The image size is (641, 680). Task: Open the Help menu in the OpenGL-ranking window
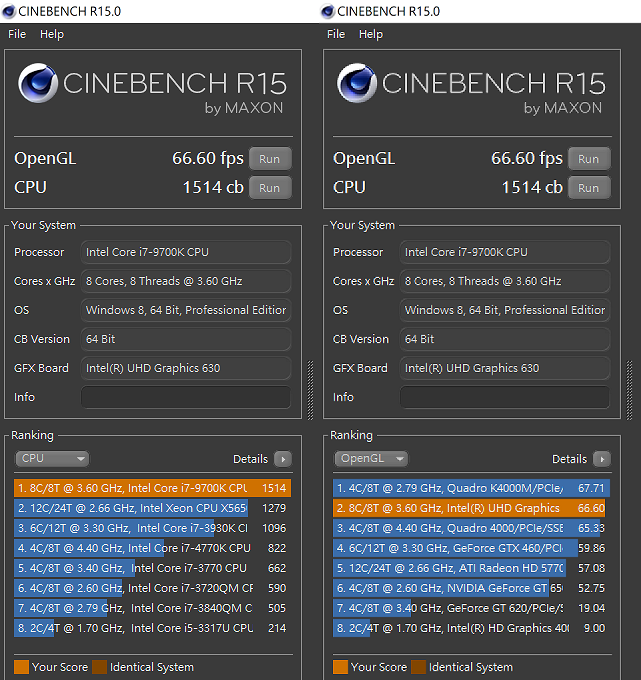370,34
